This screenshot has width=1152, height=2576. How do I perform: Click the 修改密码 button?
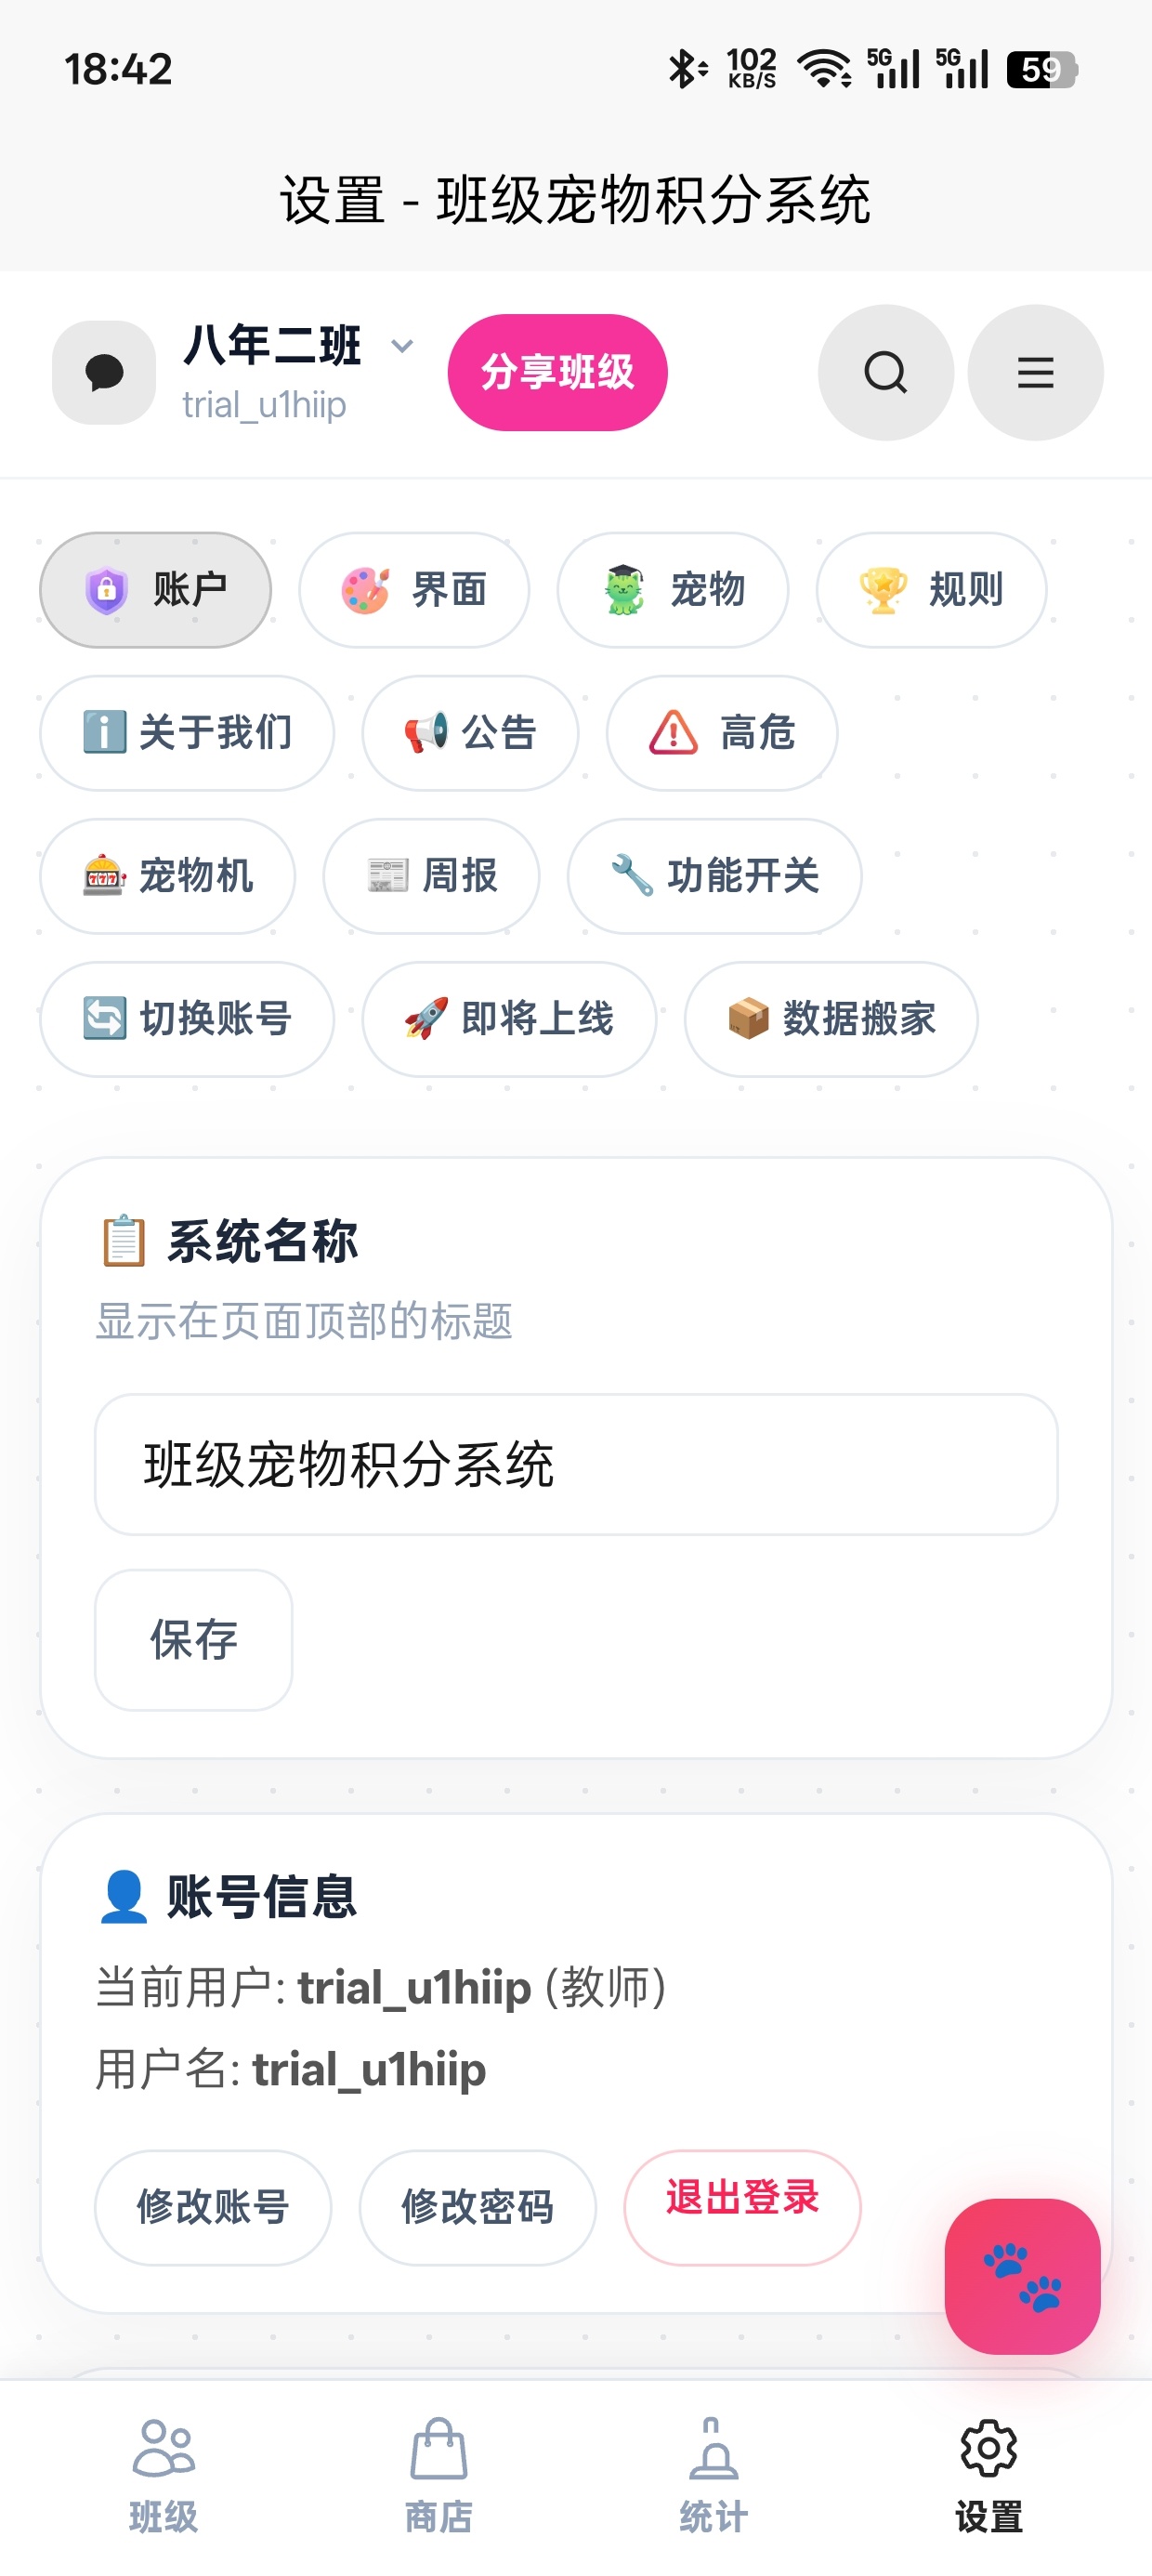[477, 2207]
